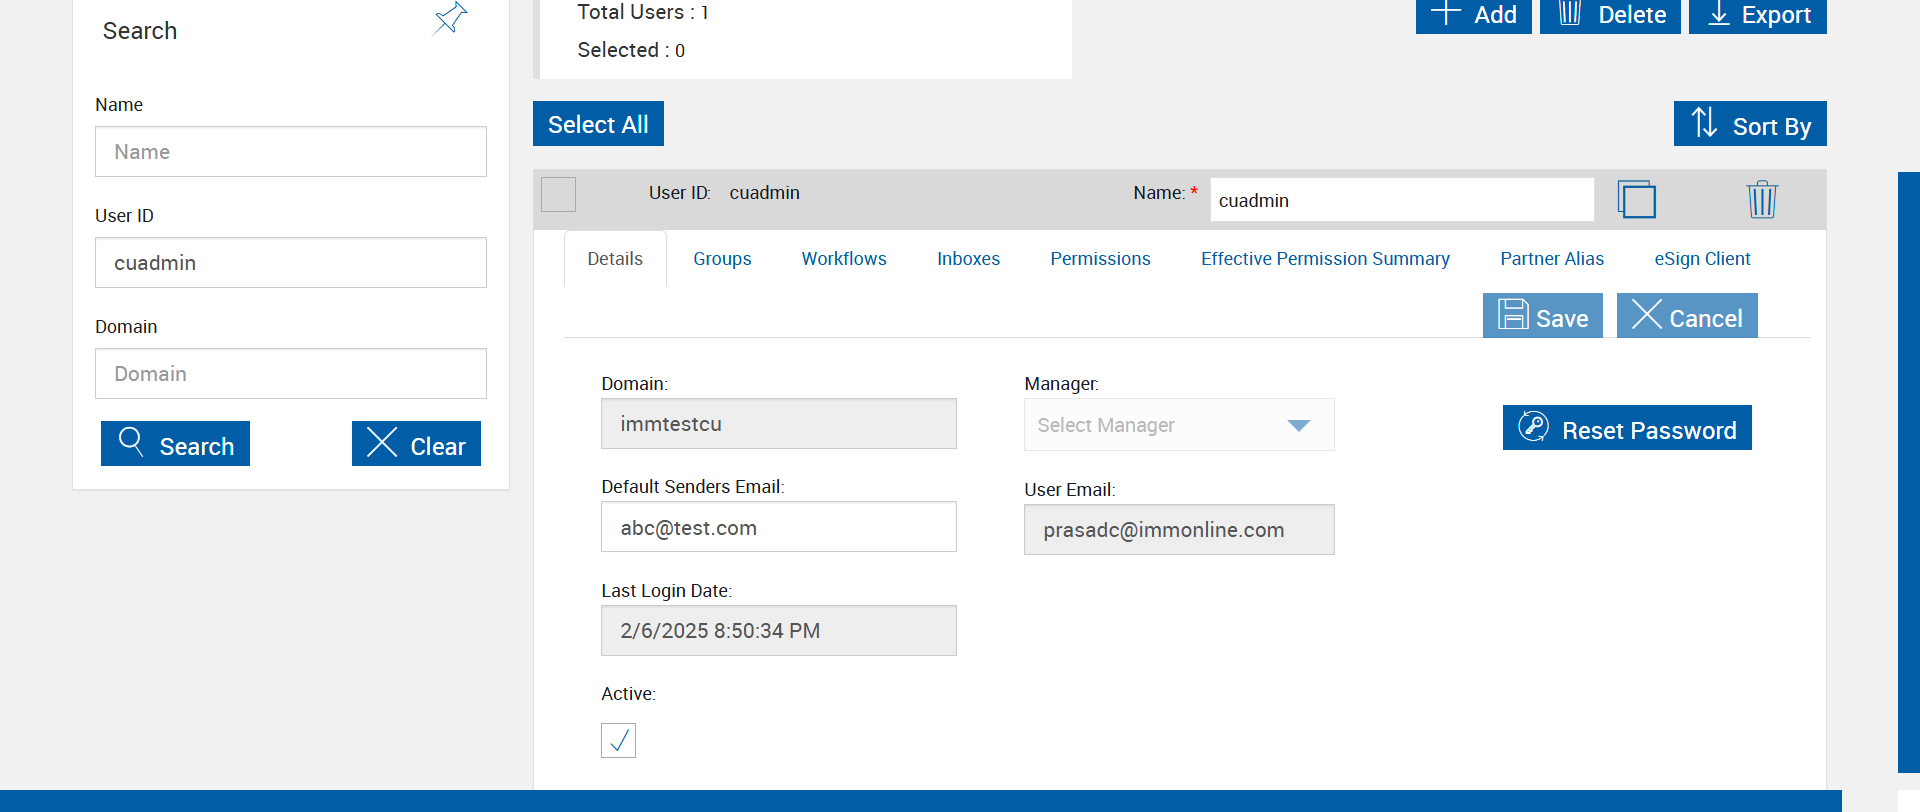Select the Inboxes tab

pyautogui.click(x=968, y=259)
